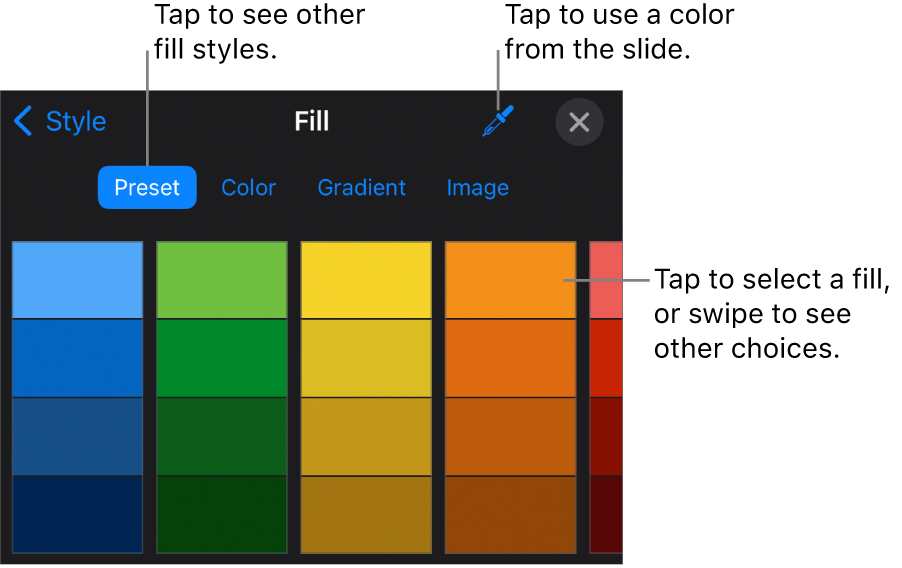The height and width of the screenshot is (568, 902).
Task: Choose the bright red preset swatch
Action: 606,358
